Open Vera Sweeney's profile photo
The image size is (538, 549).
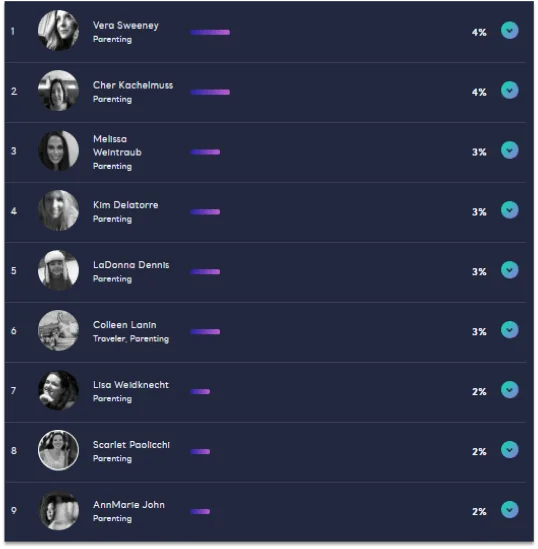58,30
